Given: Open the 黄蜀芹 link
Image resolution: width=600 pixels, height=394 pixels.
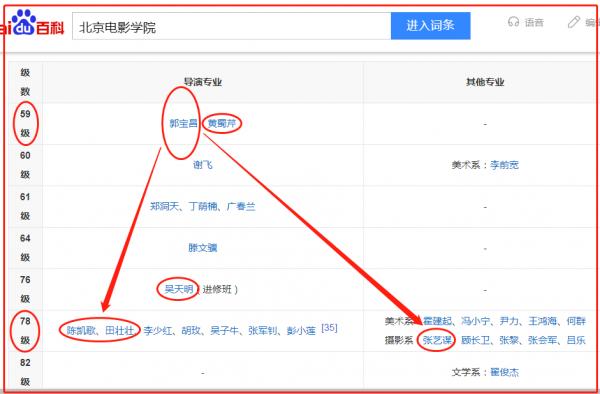Looking at the screenshot, I should click(222, 123).
